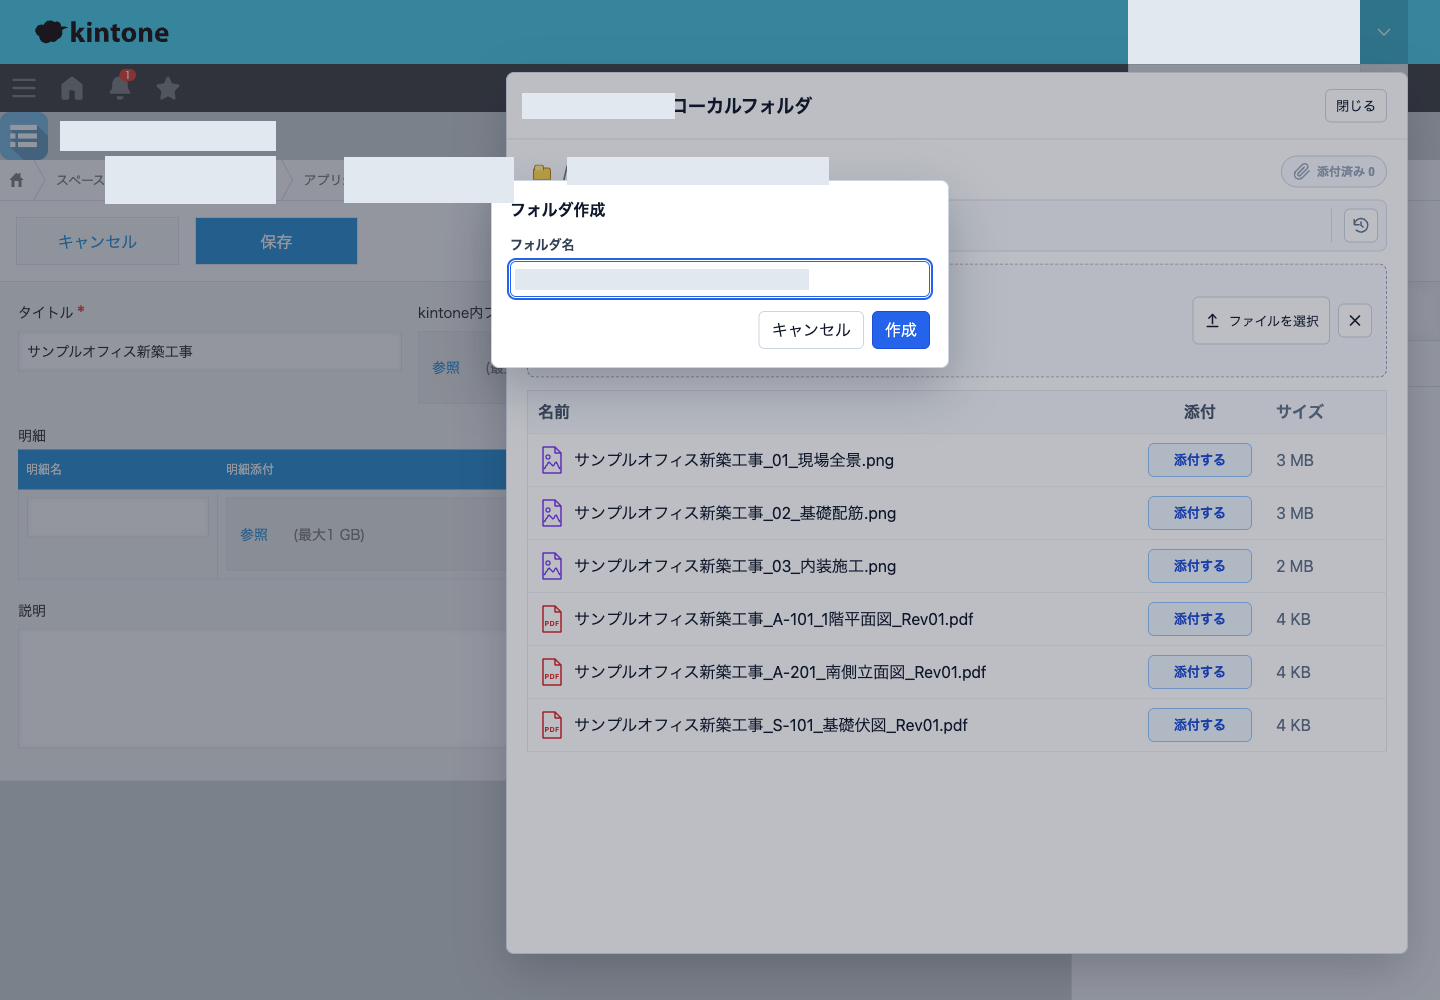Click 参照 link under kintone内 field
Screen dimensions: 1440x1000
[446, 368]
